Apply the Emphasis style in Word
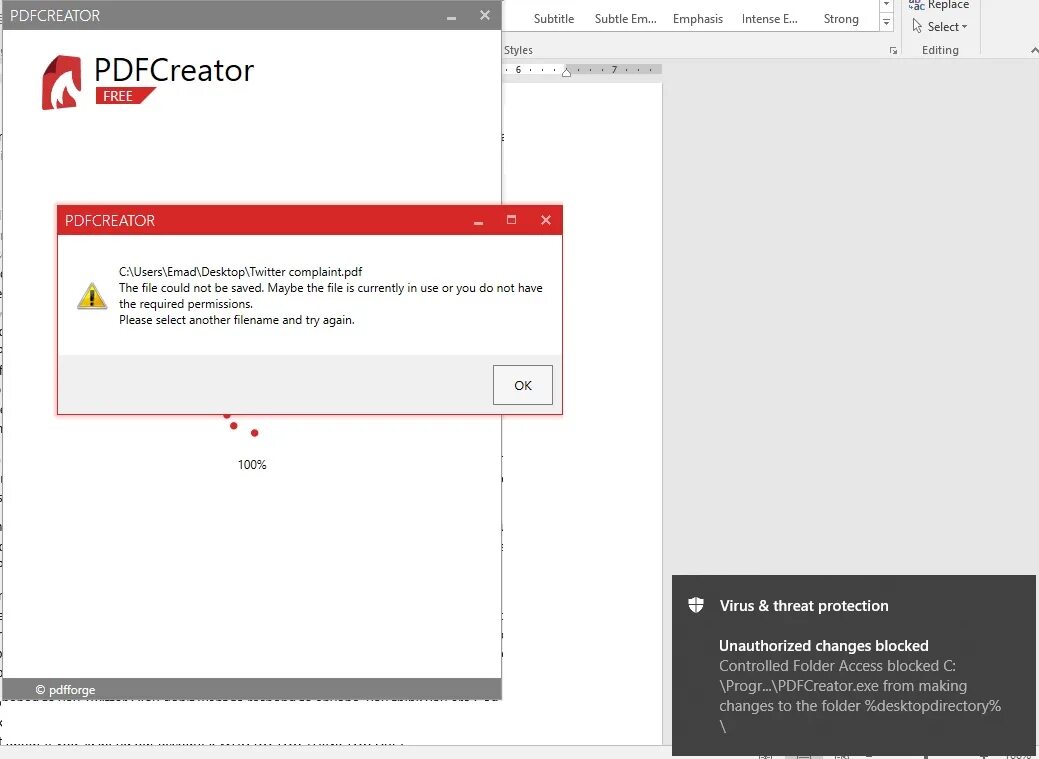 698,19
